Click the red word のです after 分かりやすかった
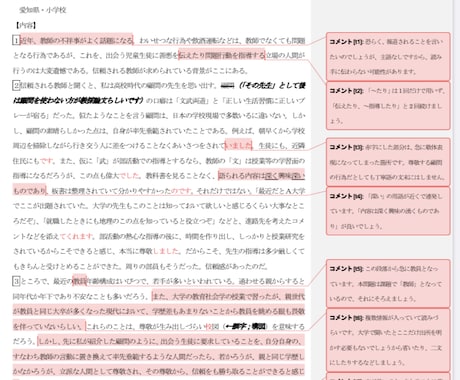 click(x=181, y=191)
